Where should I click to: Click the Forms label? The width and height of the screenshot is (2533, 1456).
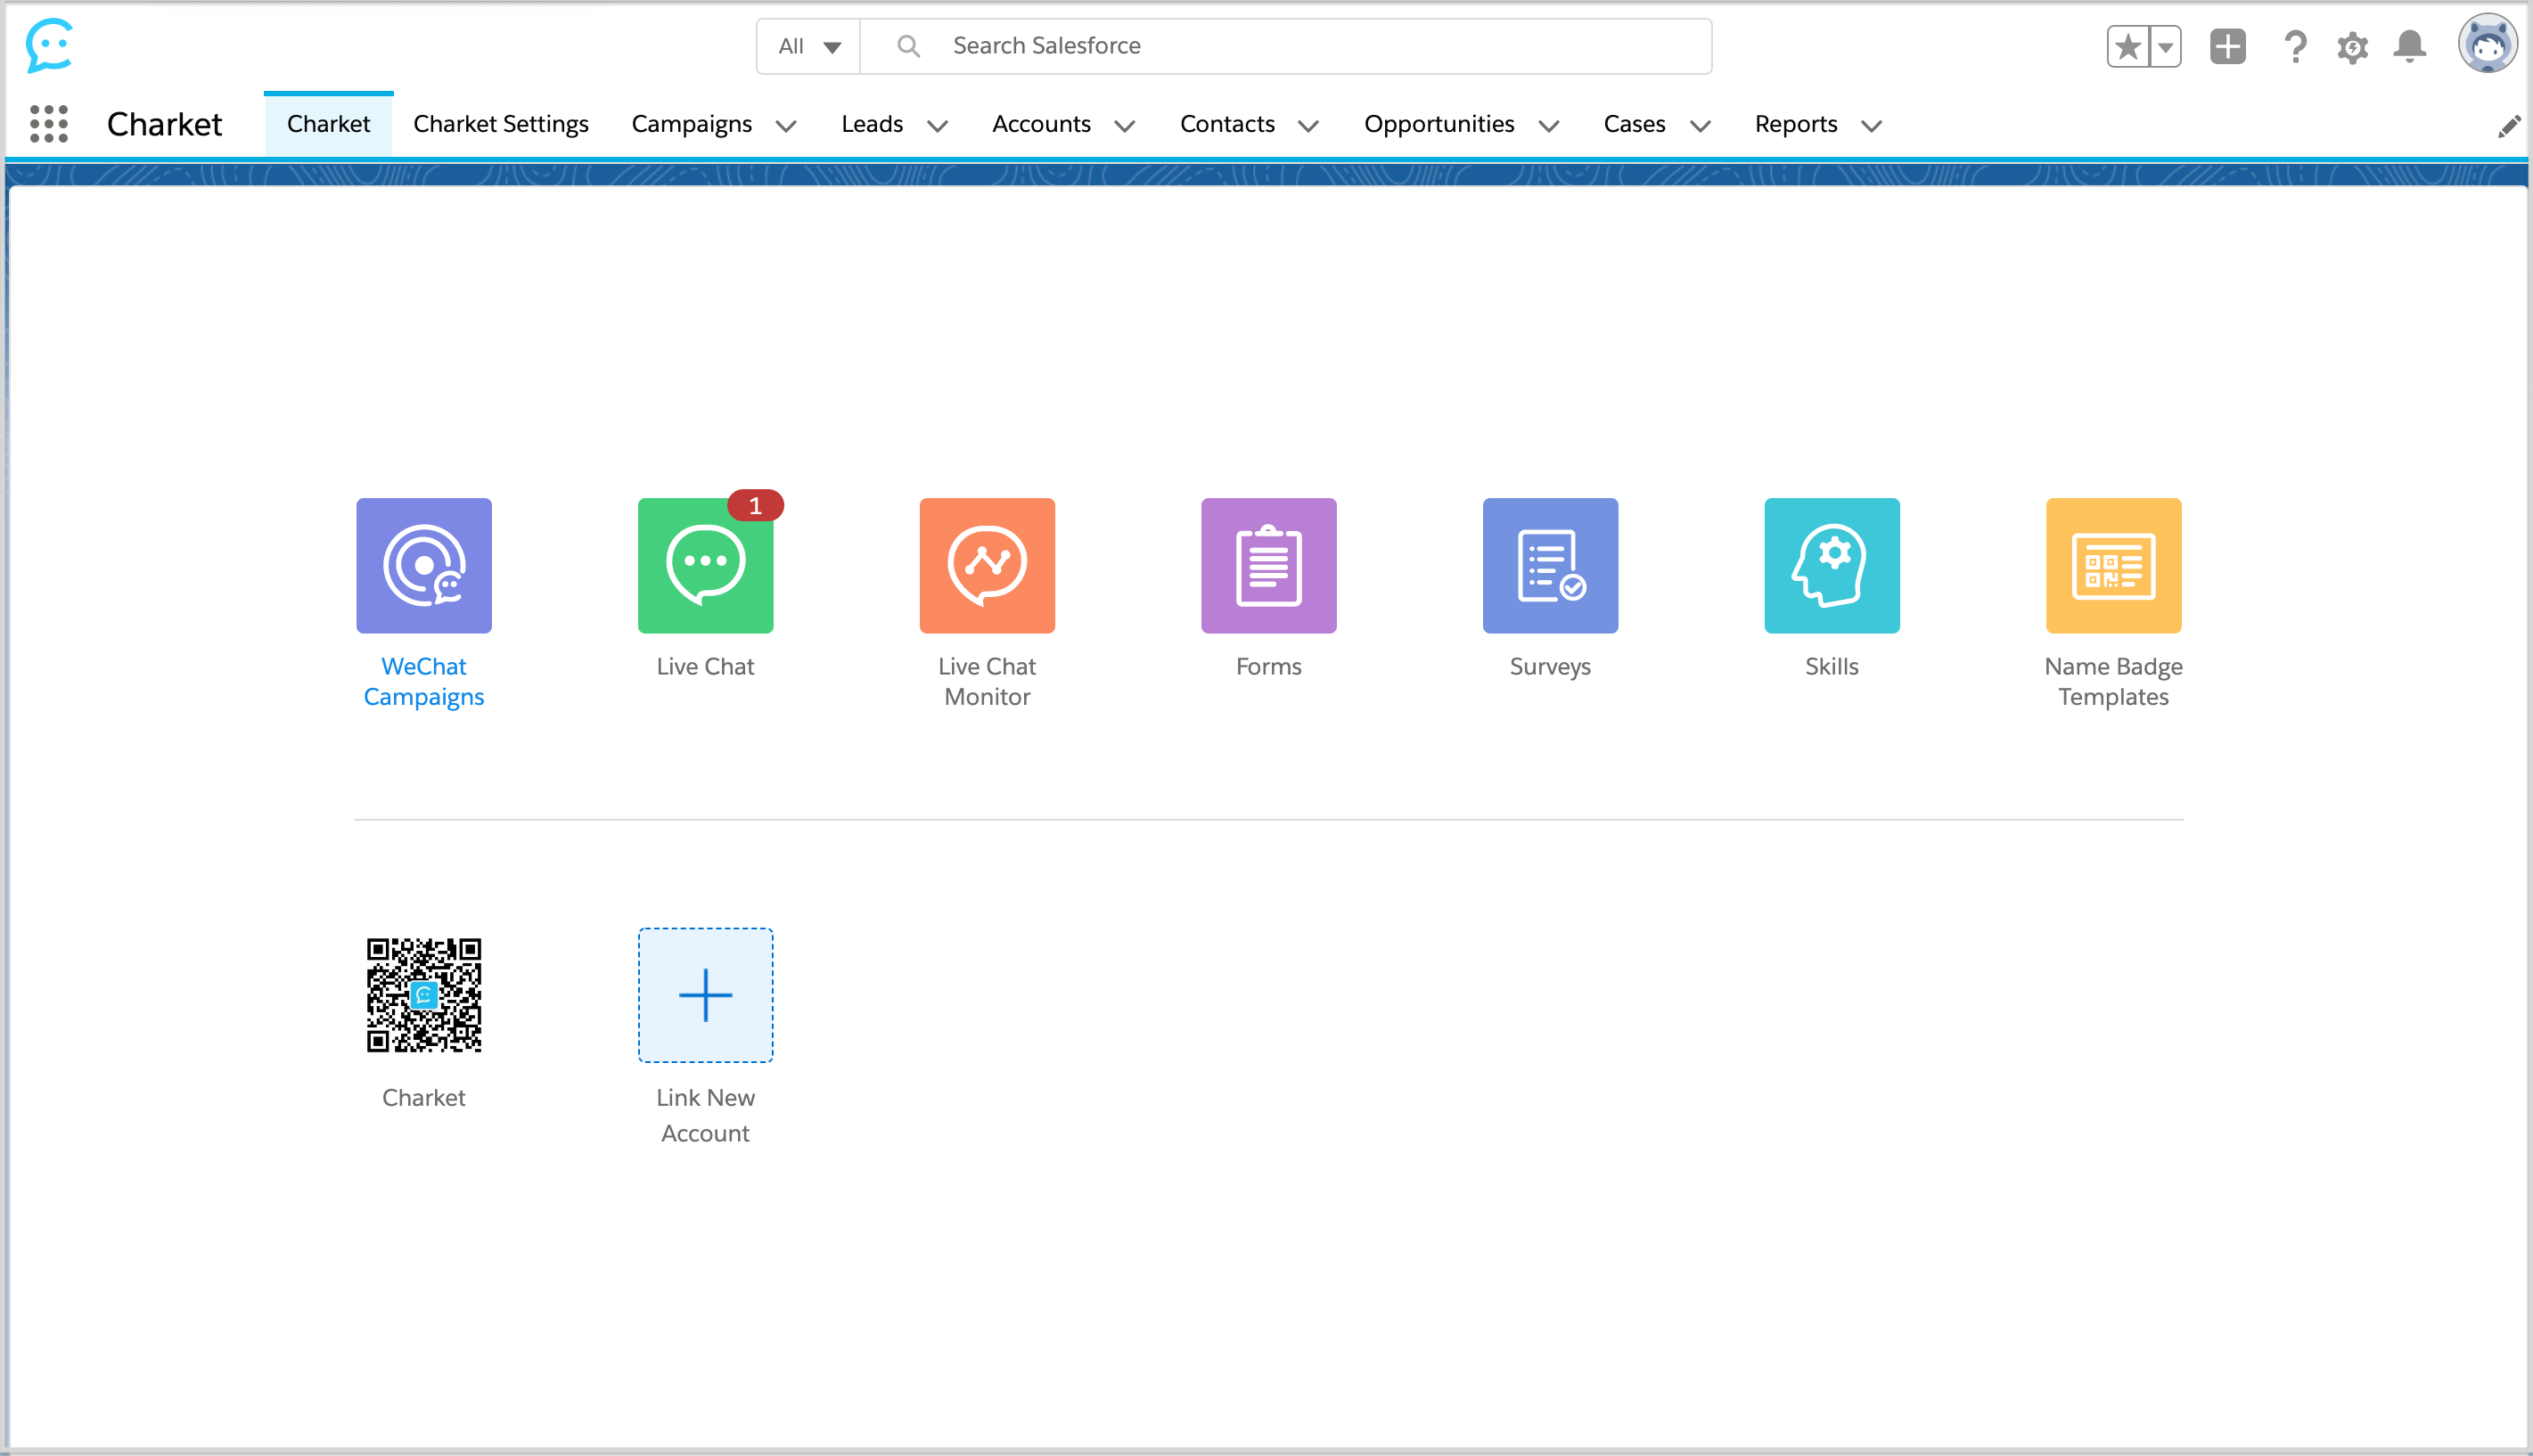(1268, 666)
